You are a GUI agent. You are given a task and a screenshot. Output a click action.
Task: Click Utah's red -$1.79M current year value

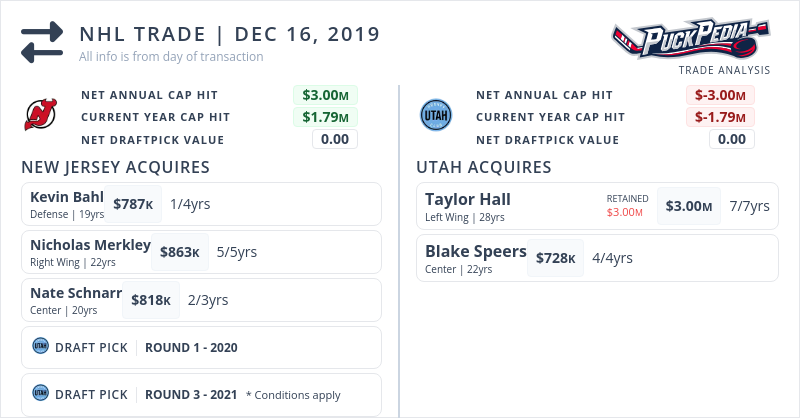click(x=720, y=117)
